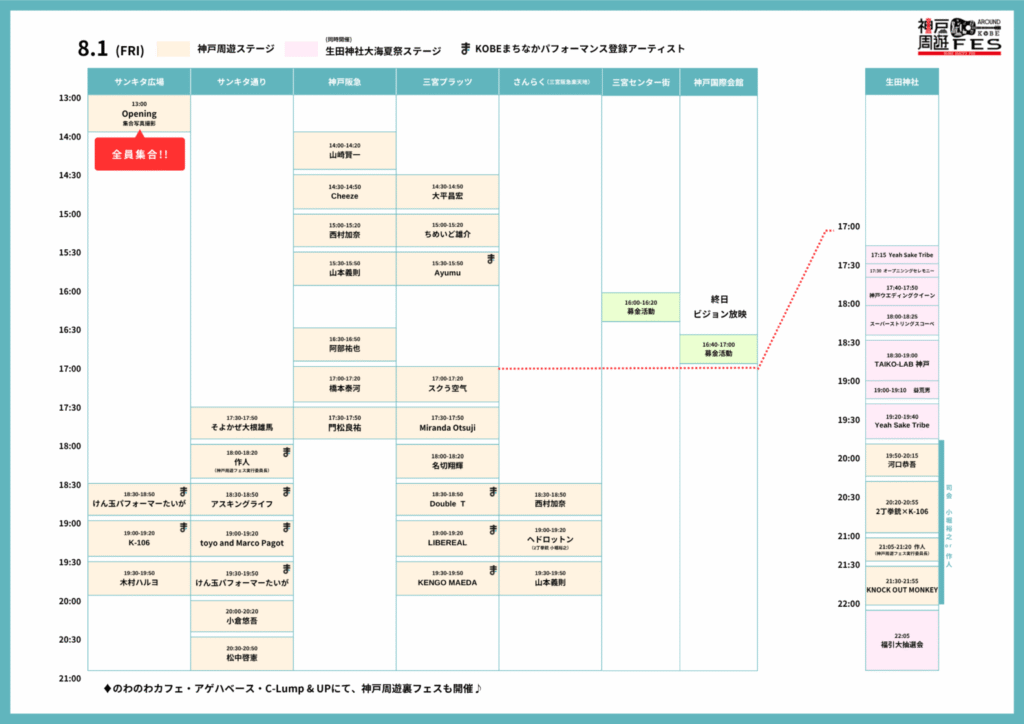The height and width of the screenshot is (724, 1024).
Task: Click the ま icon on the Ayumu slot
Action: click(490, 259)
